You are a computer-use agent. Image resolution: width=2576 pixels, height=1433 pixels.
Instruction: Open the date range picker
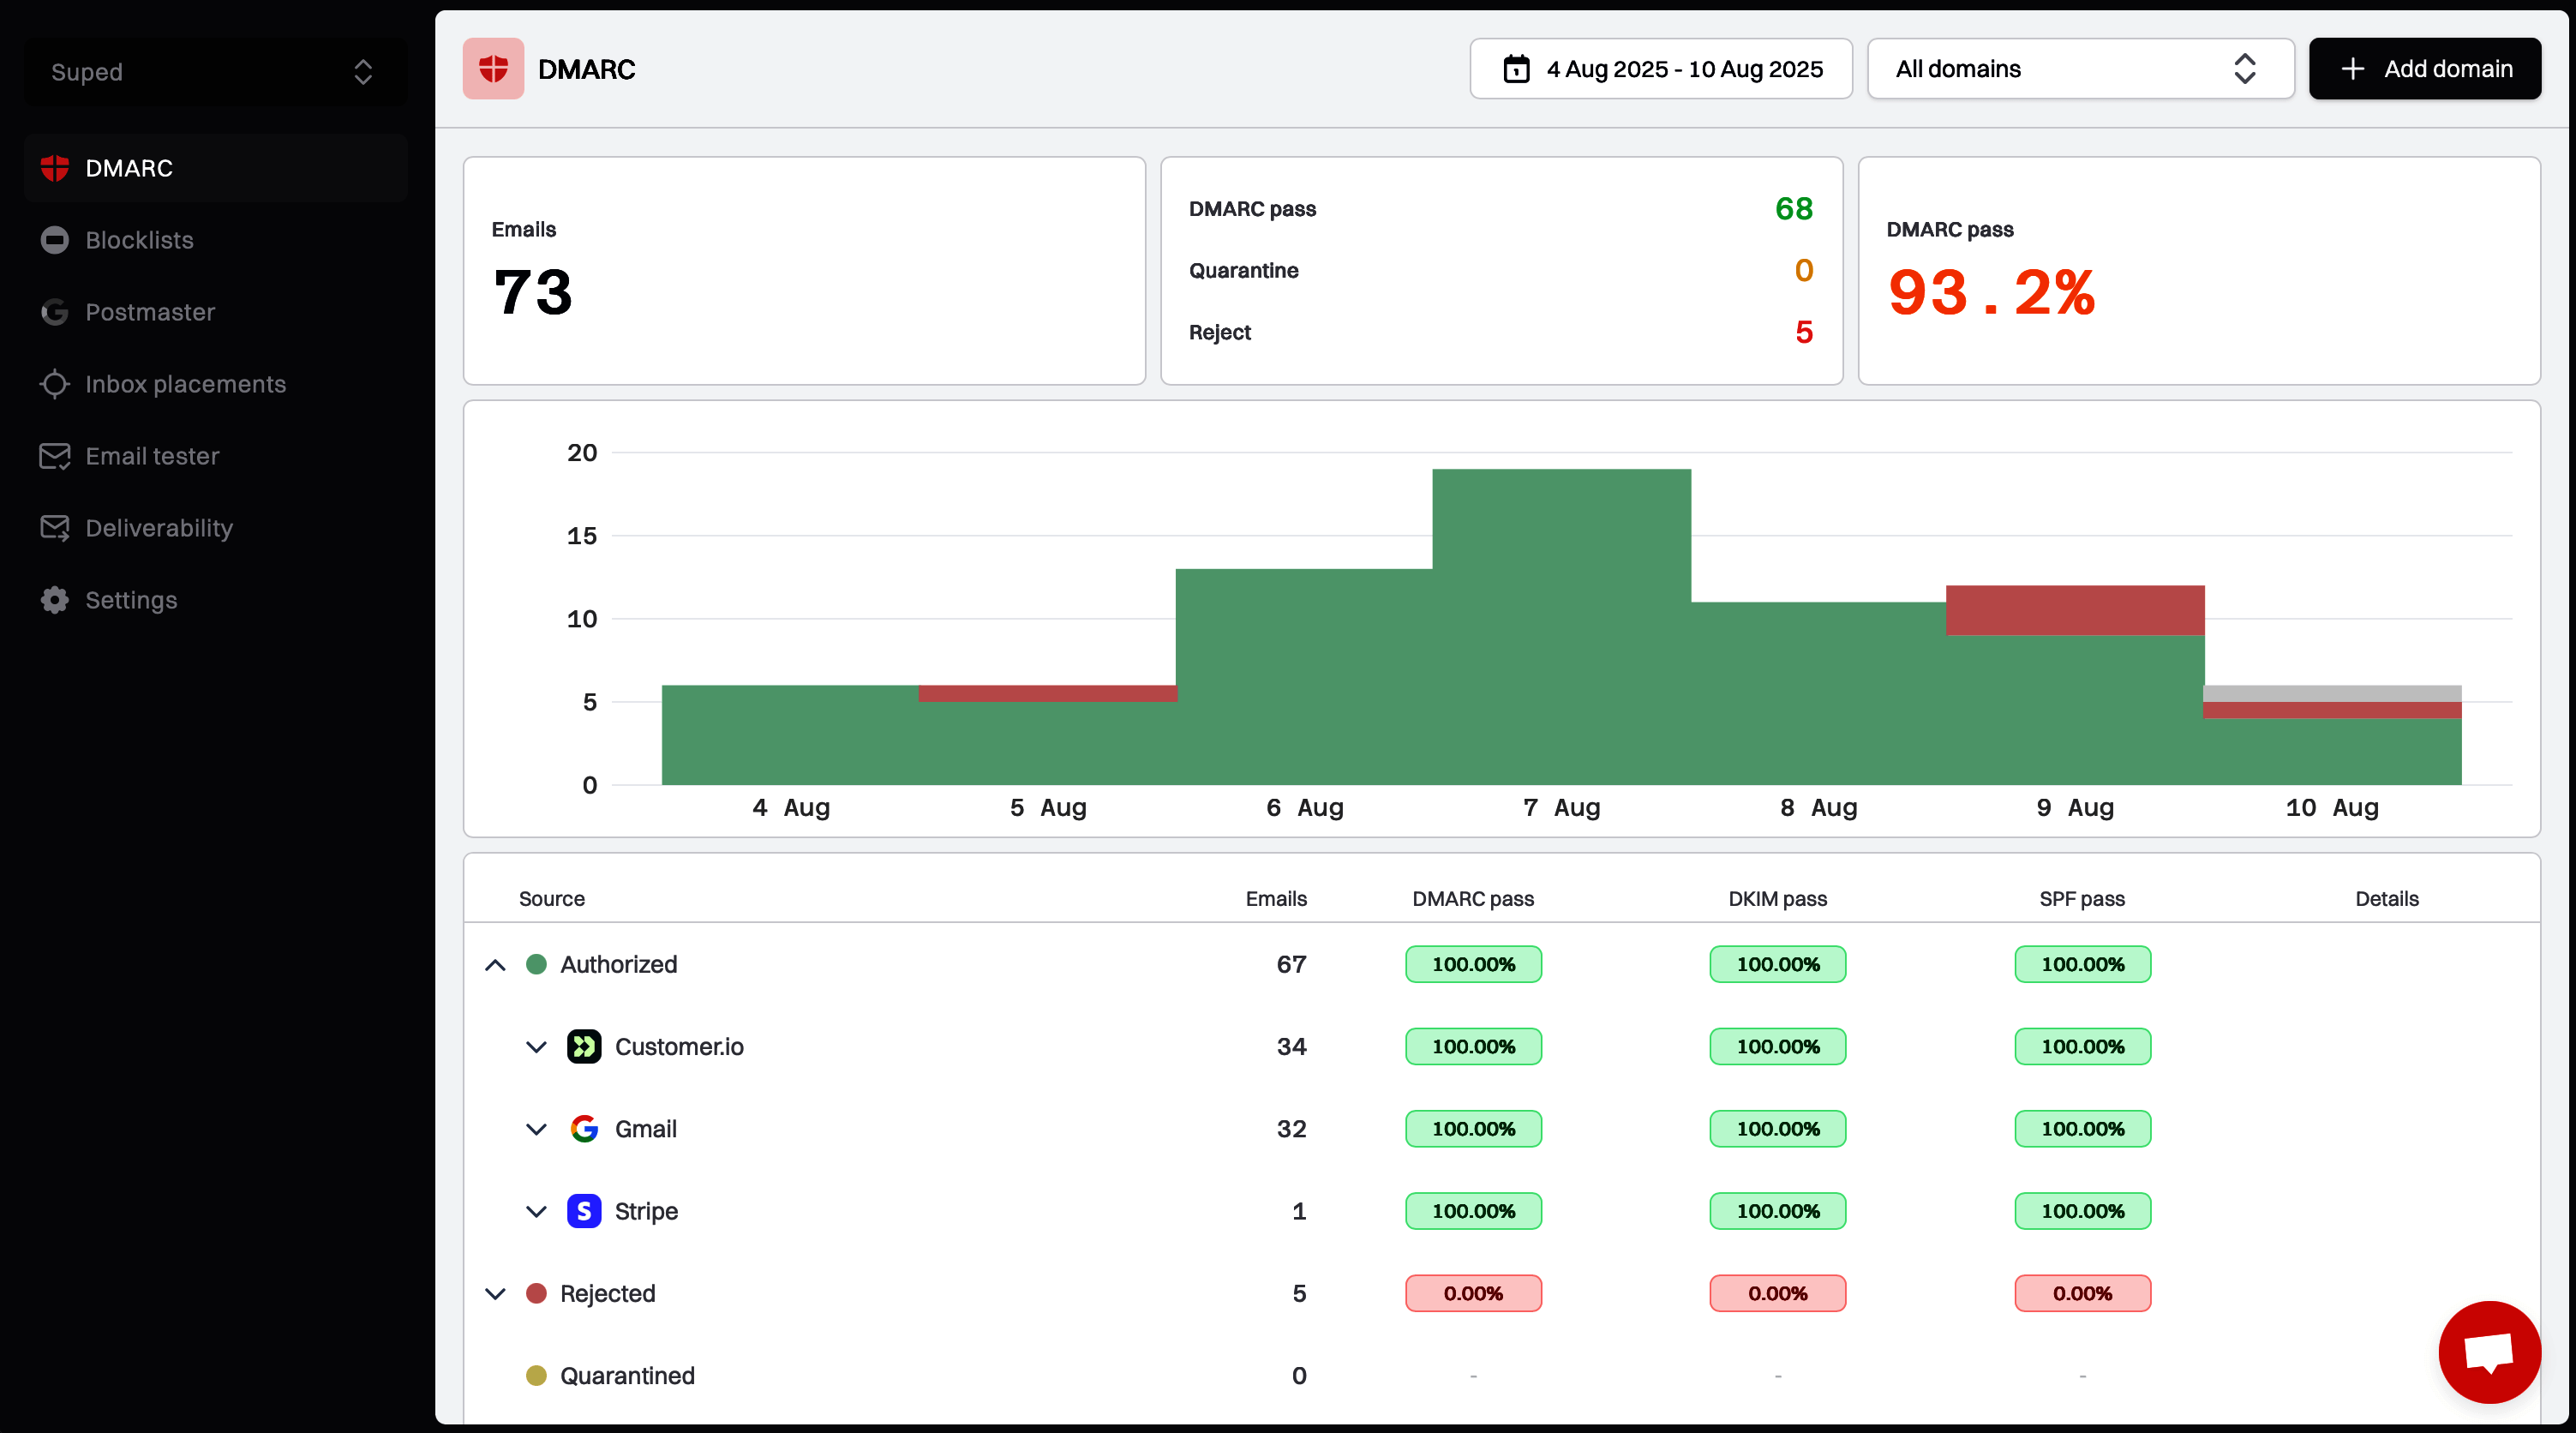pyautogui.click(x=1660, y=69)
